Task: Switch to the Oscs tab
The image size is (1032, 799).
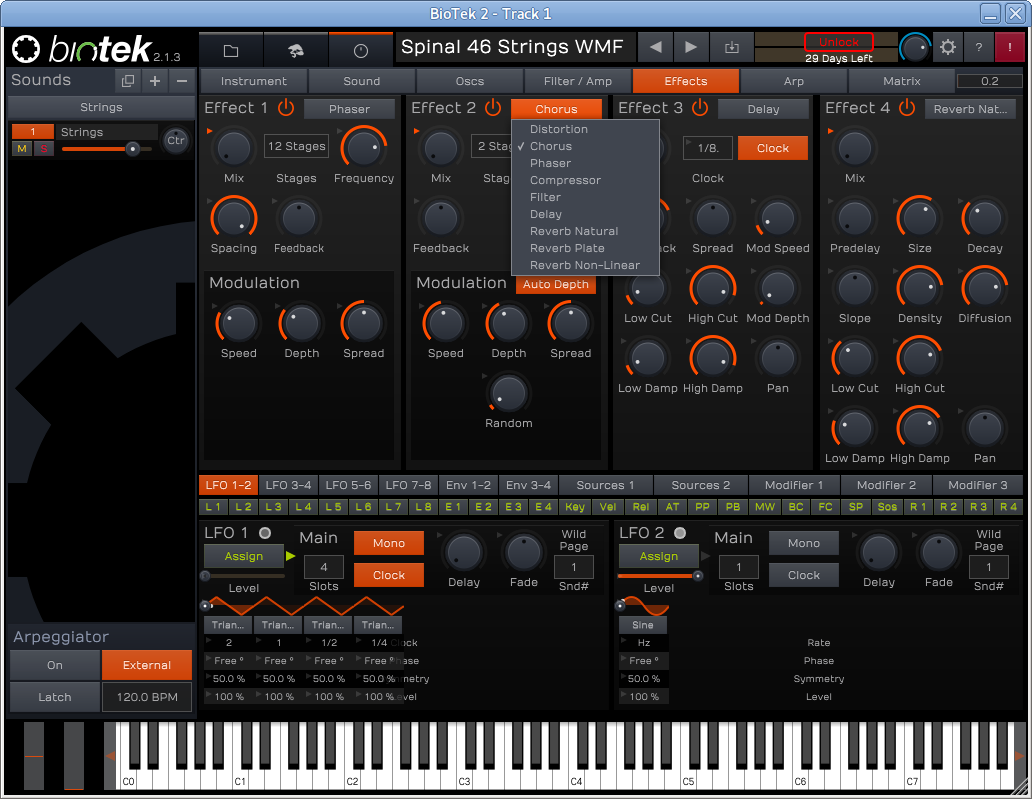Action: click(469, 81)
